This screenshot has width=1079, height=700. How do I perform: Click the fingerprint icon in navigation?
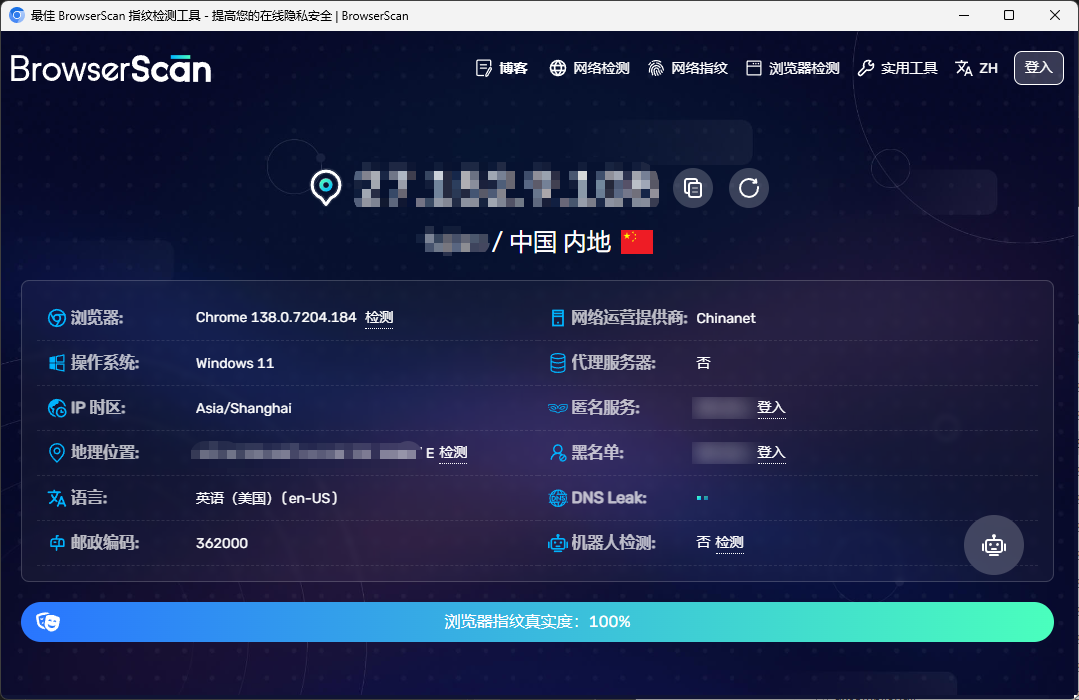click(x=656, y=68)
